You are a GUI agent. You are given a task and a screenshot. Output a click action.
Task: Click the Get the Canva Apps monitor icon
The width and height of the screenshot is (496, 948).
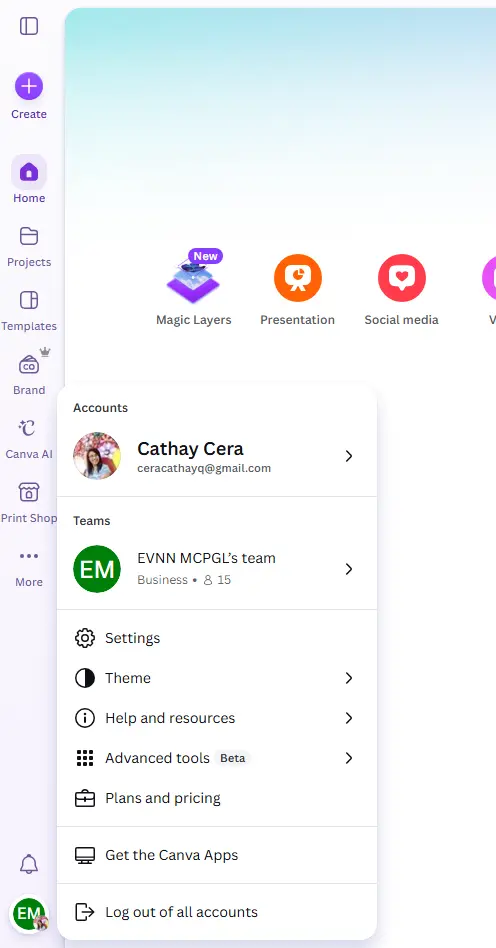(85, 855)
